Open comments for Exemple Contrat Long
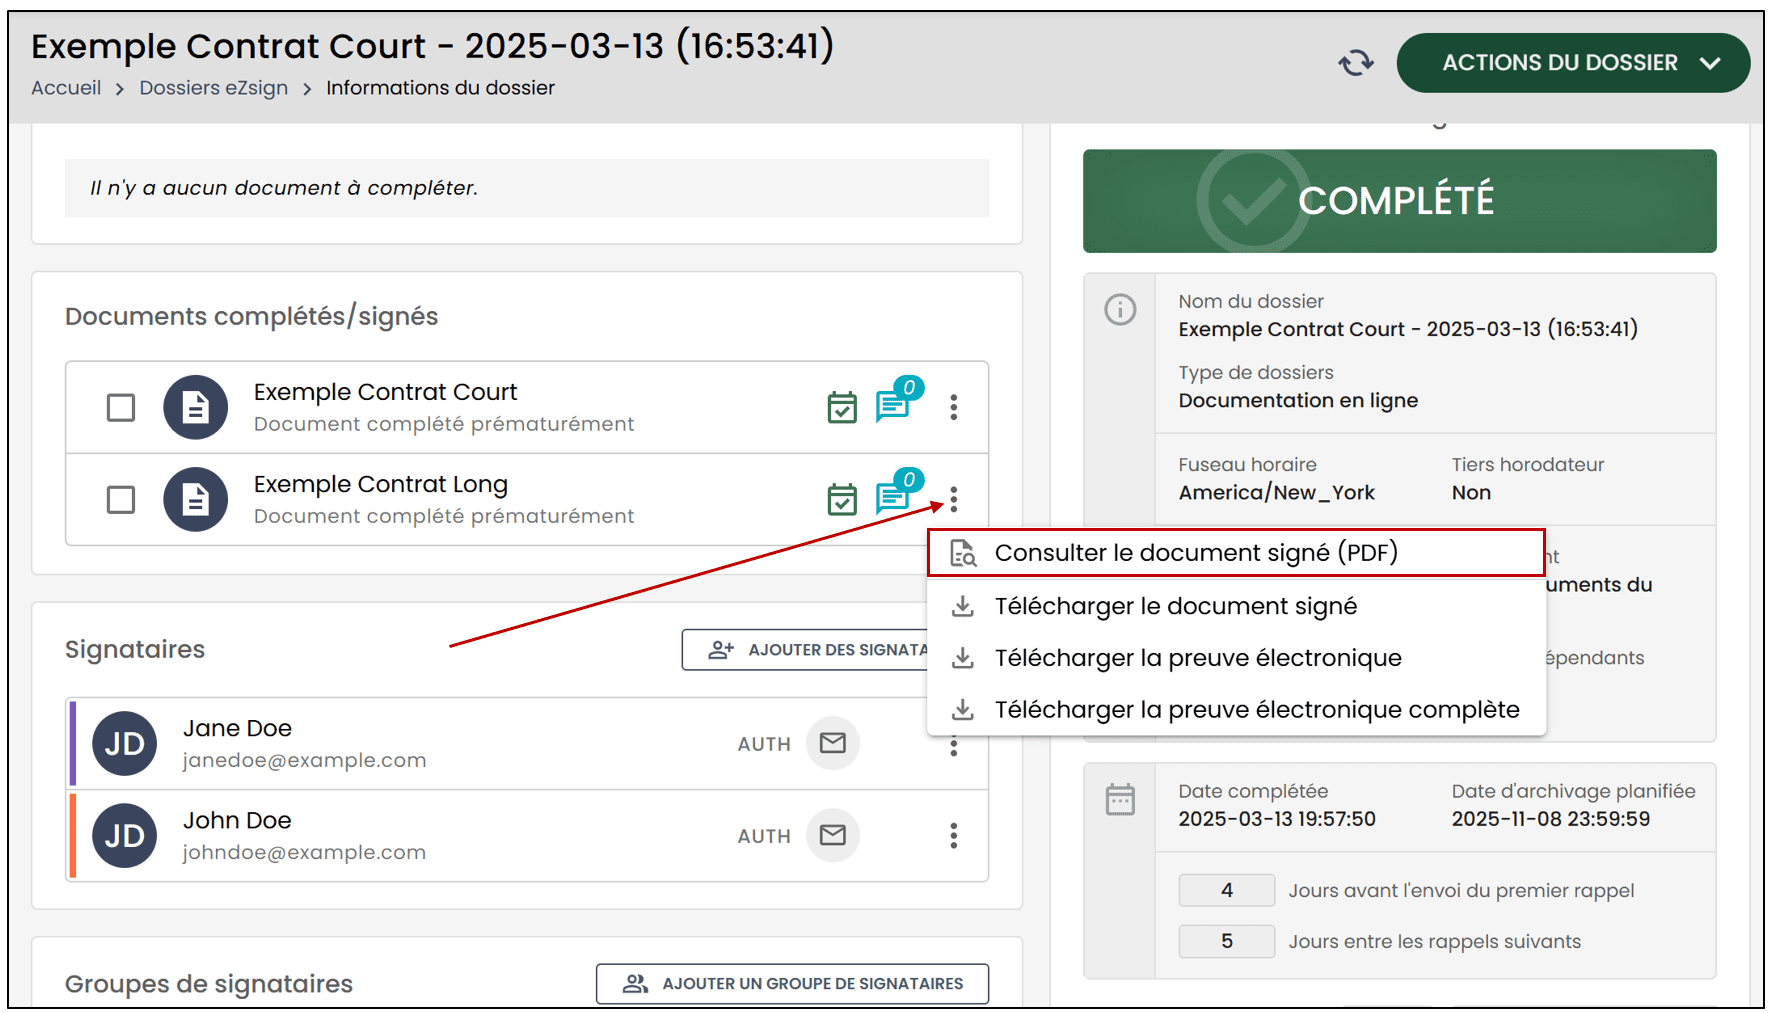Screen dimensions: 1775x1013 [x=892, y=498]
